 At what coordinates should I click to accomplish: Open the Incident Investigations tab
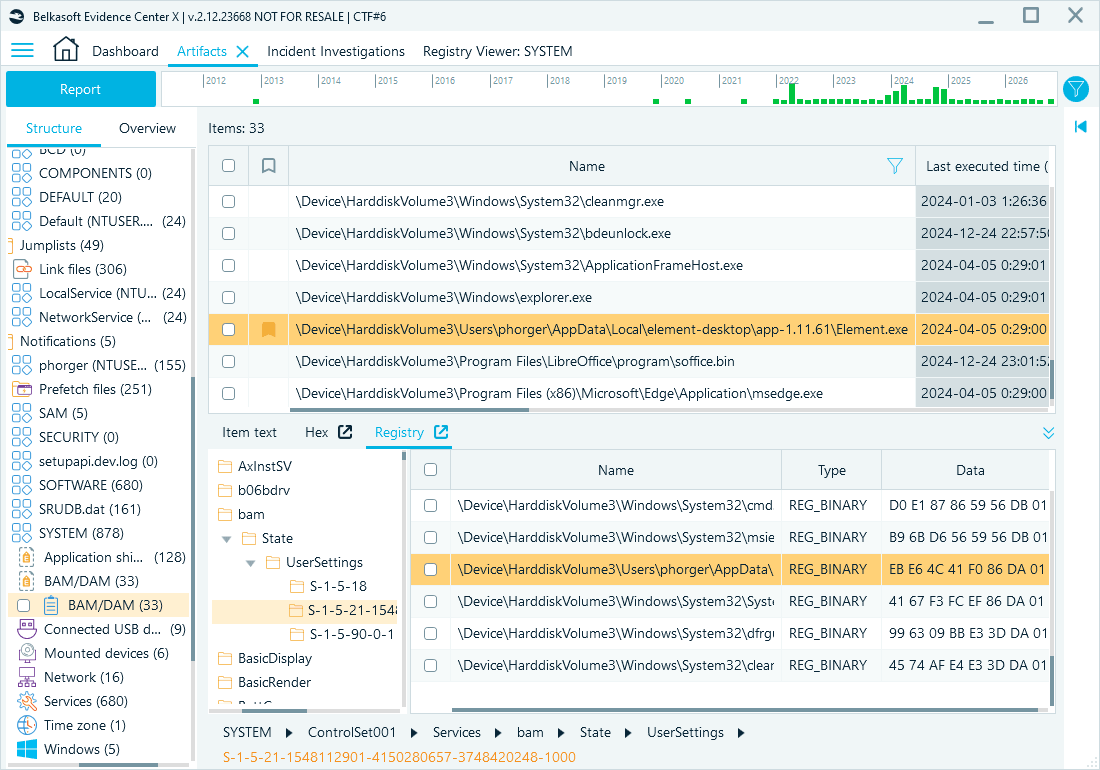pyautogui.click(x=336, y=51)
